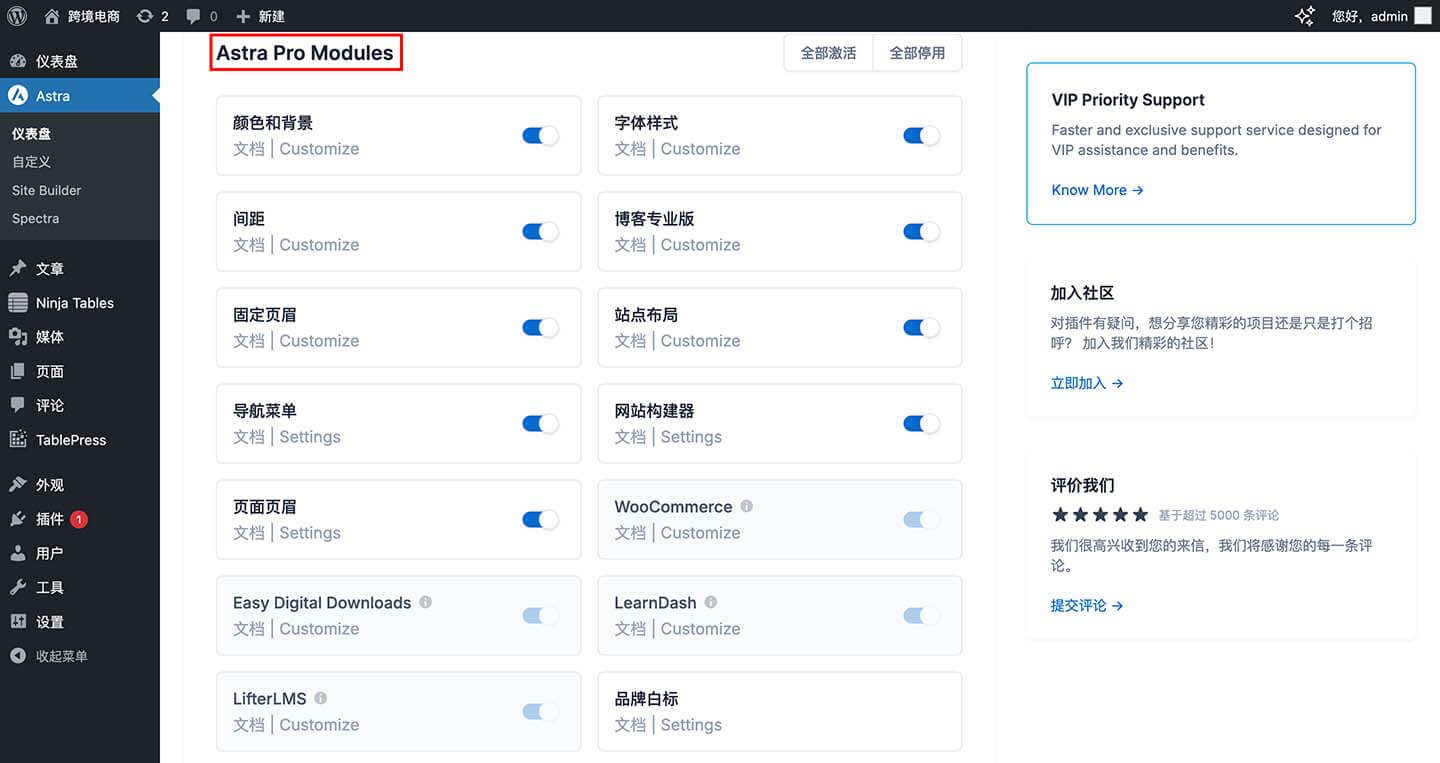Click the WooCommerce info icon

[747, 506]
